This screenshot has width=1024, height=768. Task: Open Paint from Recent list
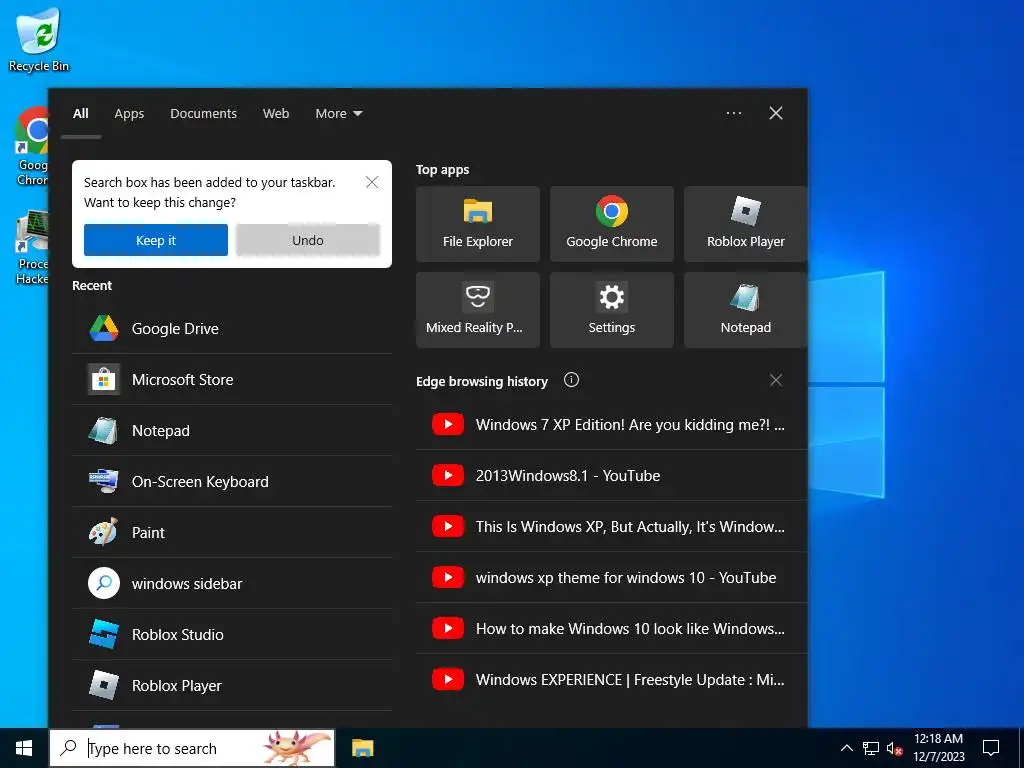tap(232, 532)
